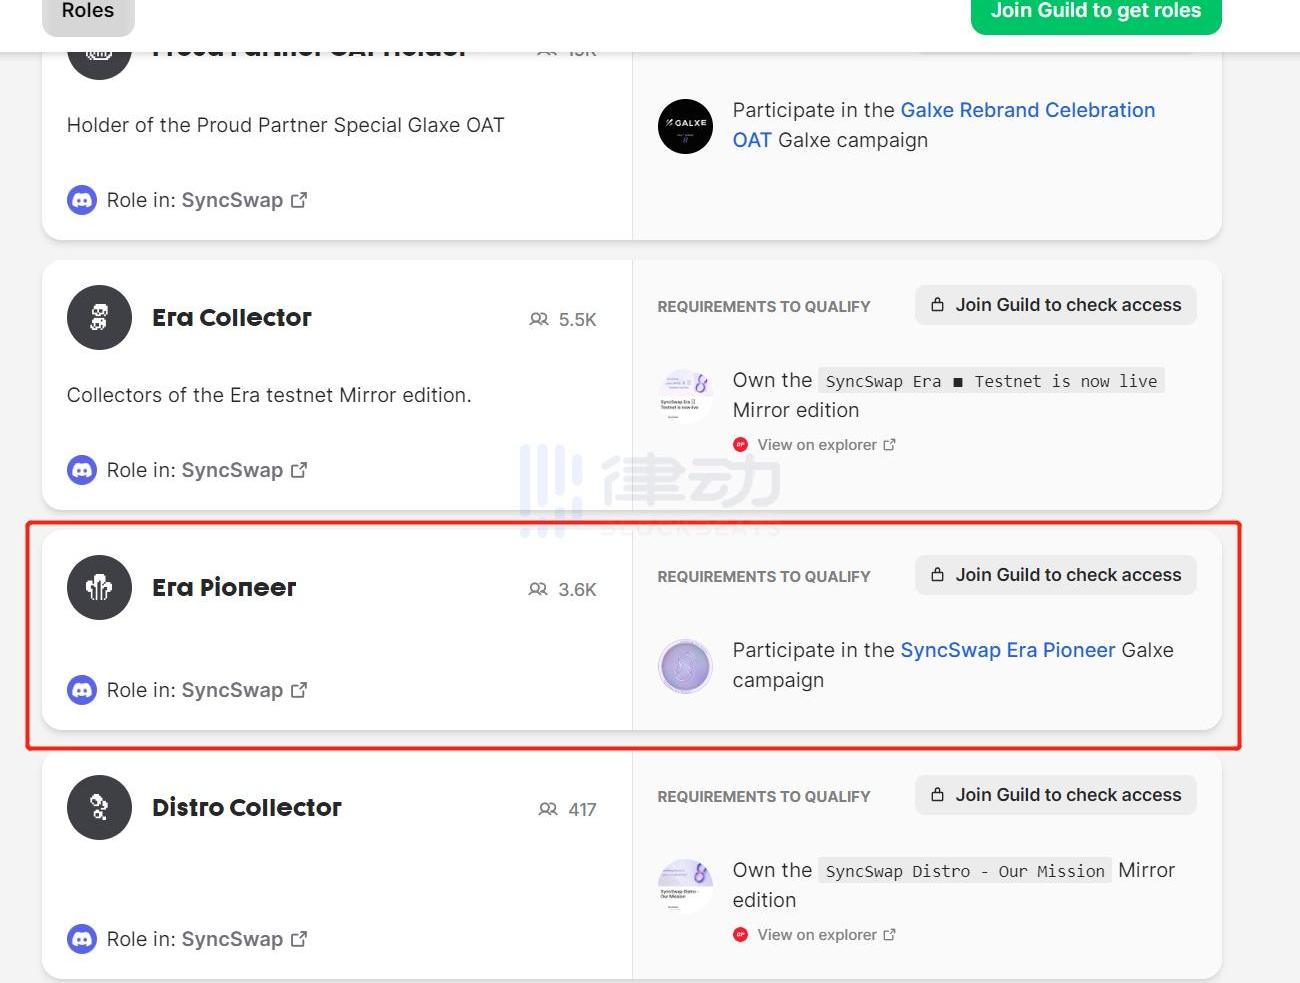Click the members icon beside 3.6K
The image size is (1300, 983).
(538, 589)
